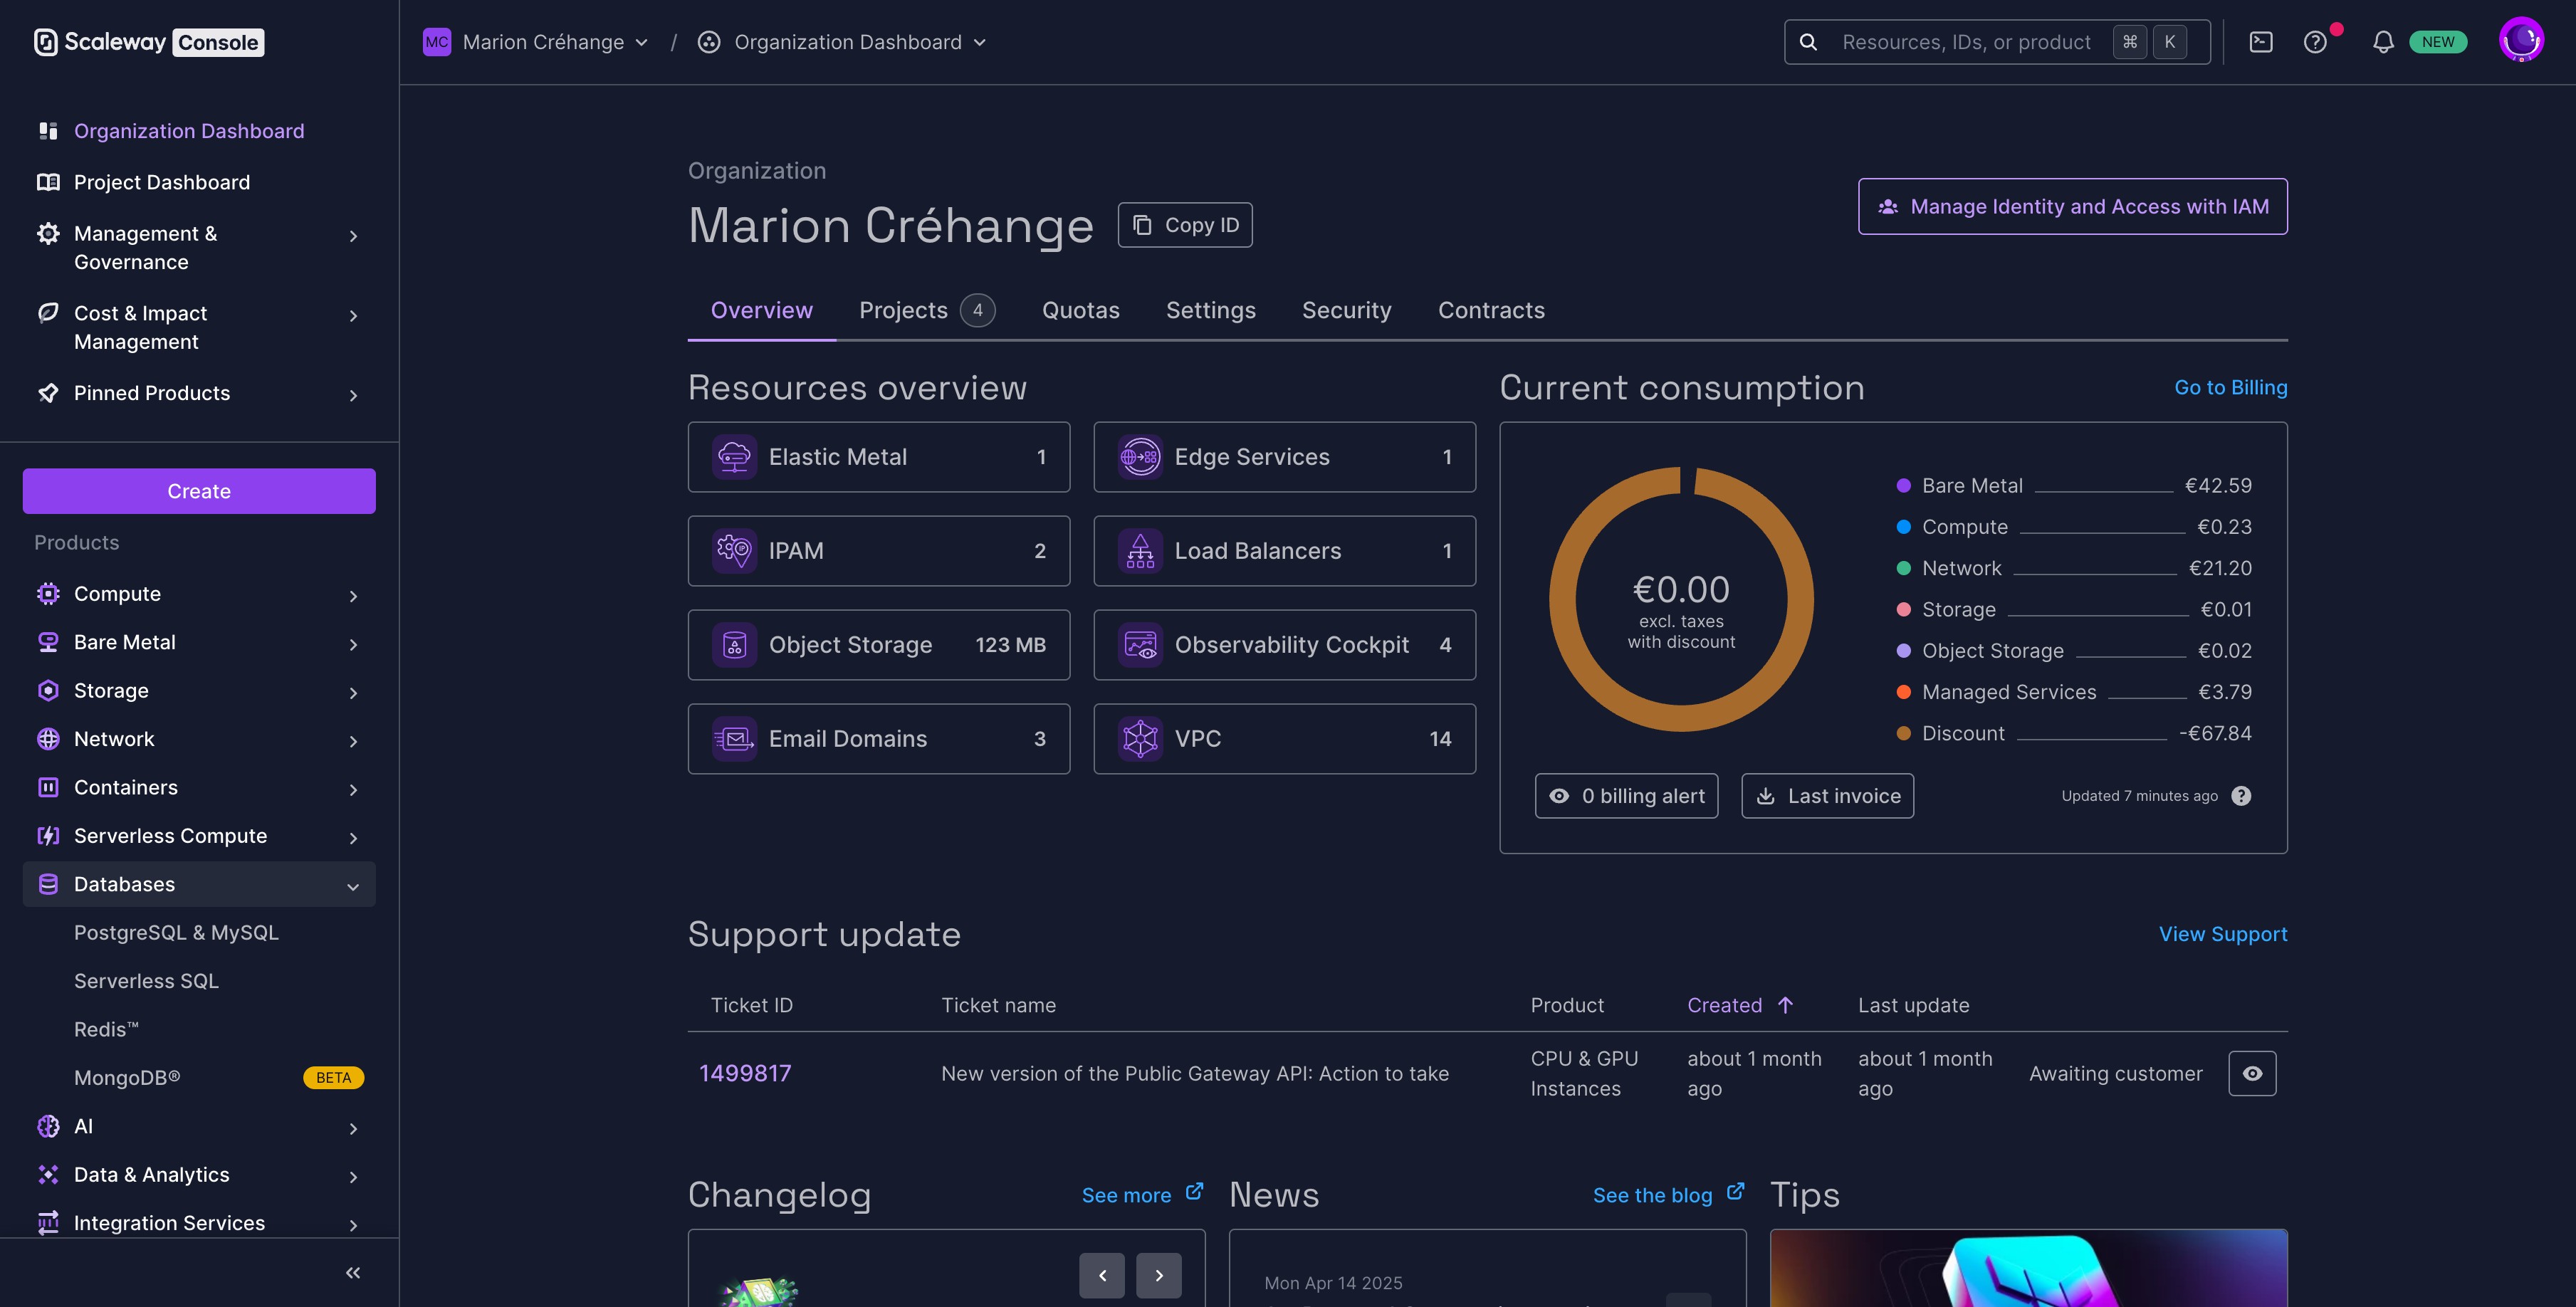Viewport: 2576px width, 1307px height.
Task: Open the user avatar menu
Action: [x=2521, y=41]
